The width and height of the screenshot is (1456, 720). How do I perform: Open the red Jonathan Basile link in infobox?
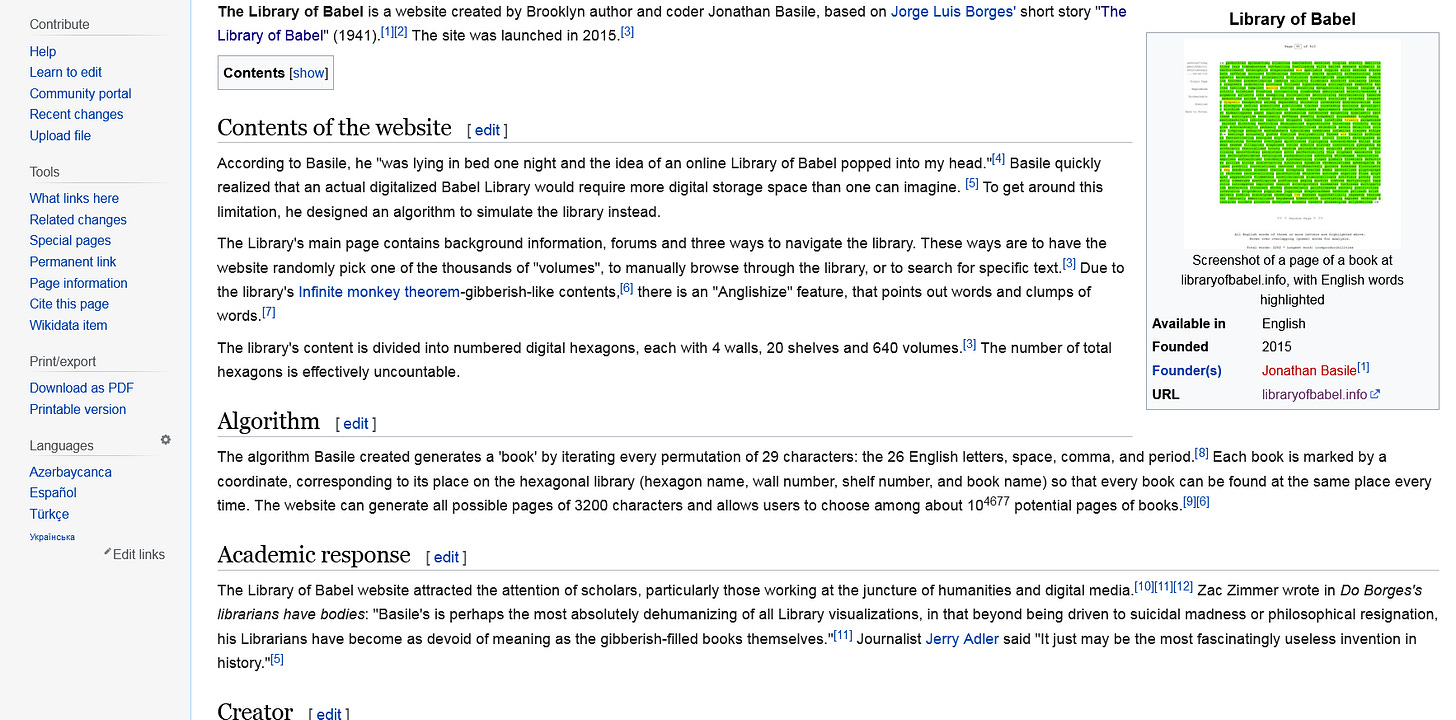click(x=1309, y=371)
